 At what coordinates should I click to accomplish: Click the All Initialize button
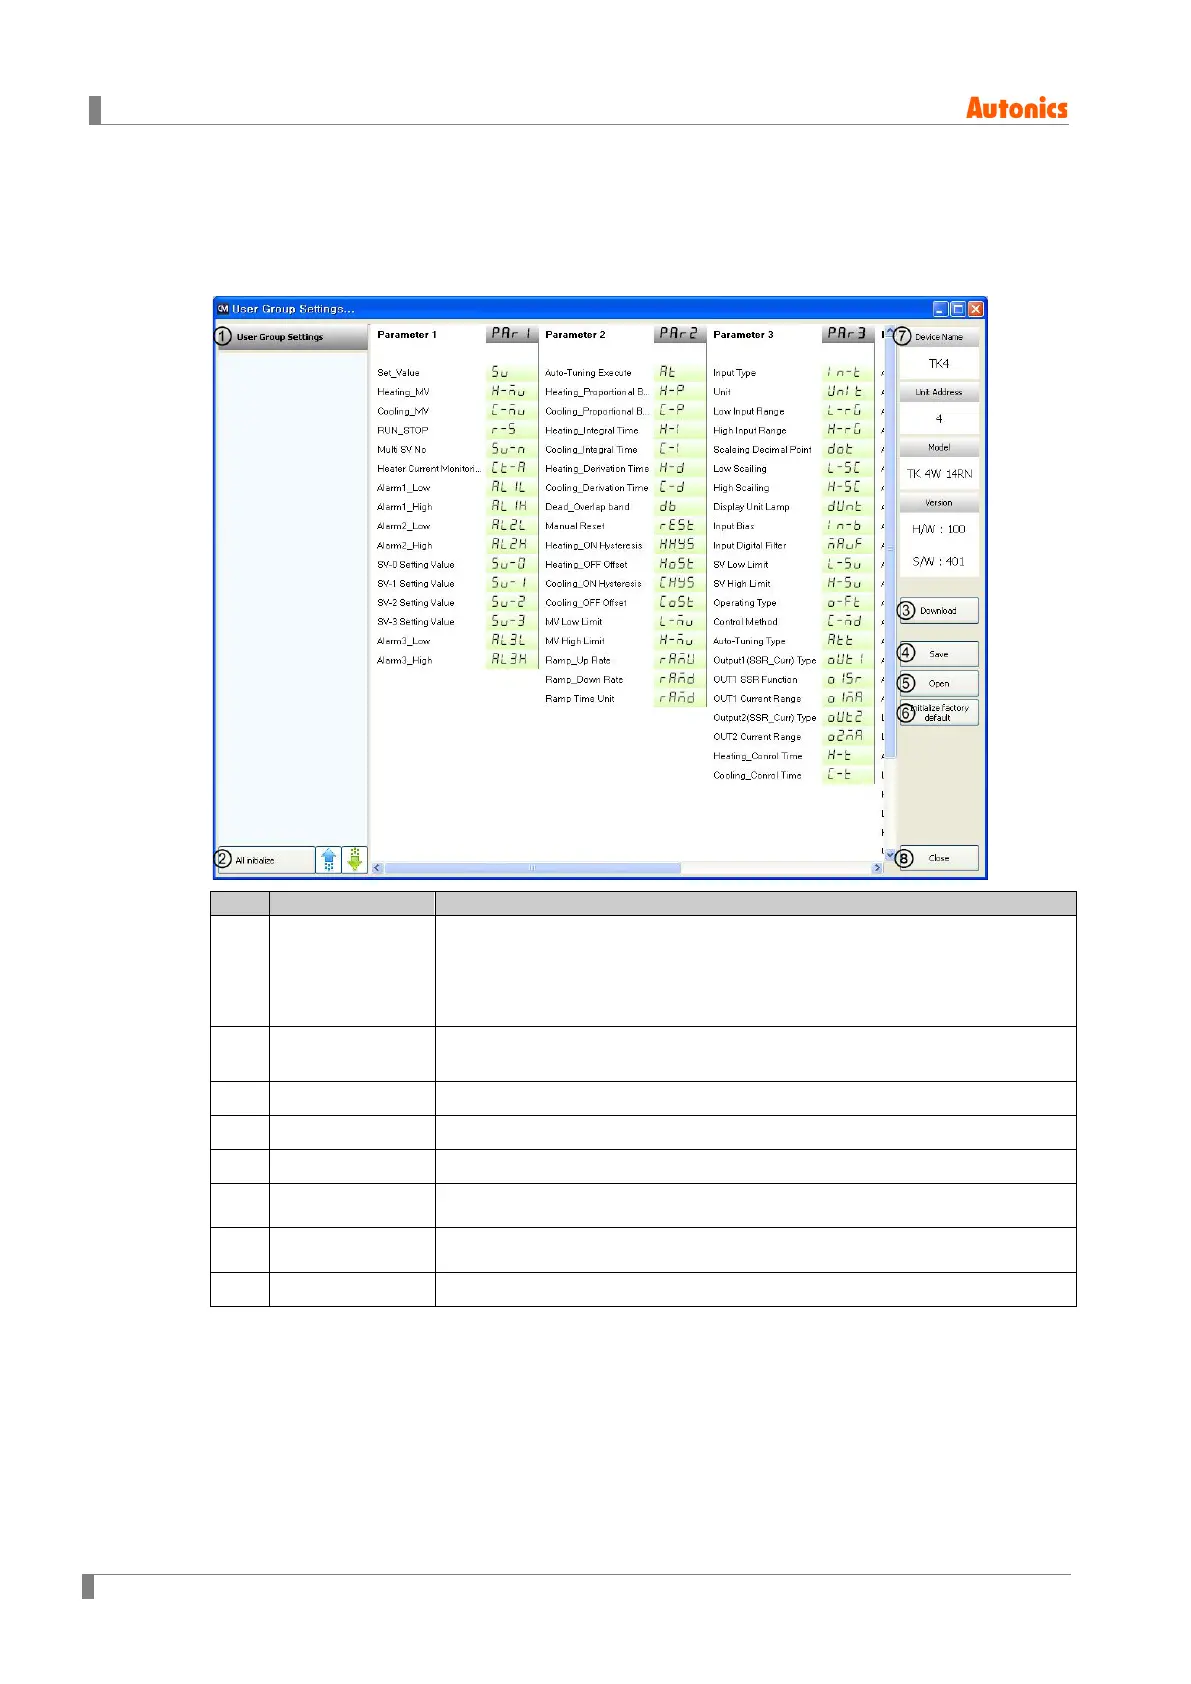[265, 860]
